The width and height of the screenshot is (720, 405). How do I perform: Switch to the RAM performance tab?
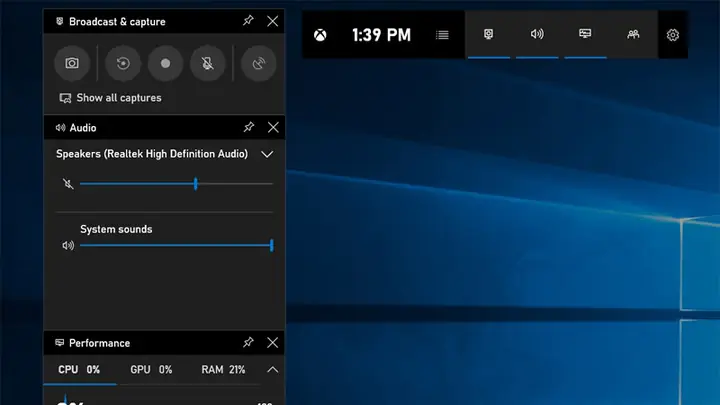[223, 370]
